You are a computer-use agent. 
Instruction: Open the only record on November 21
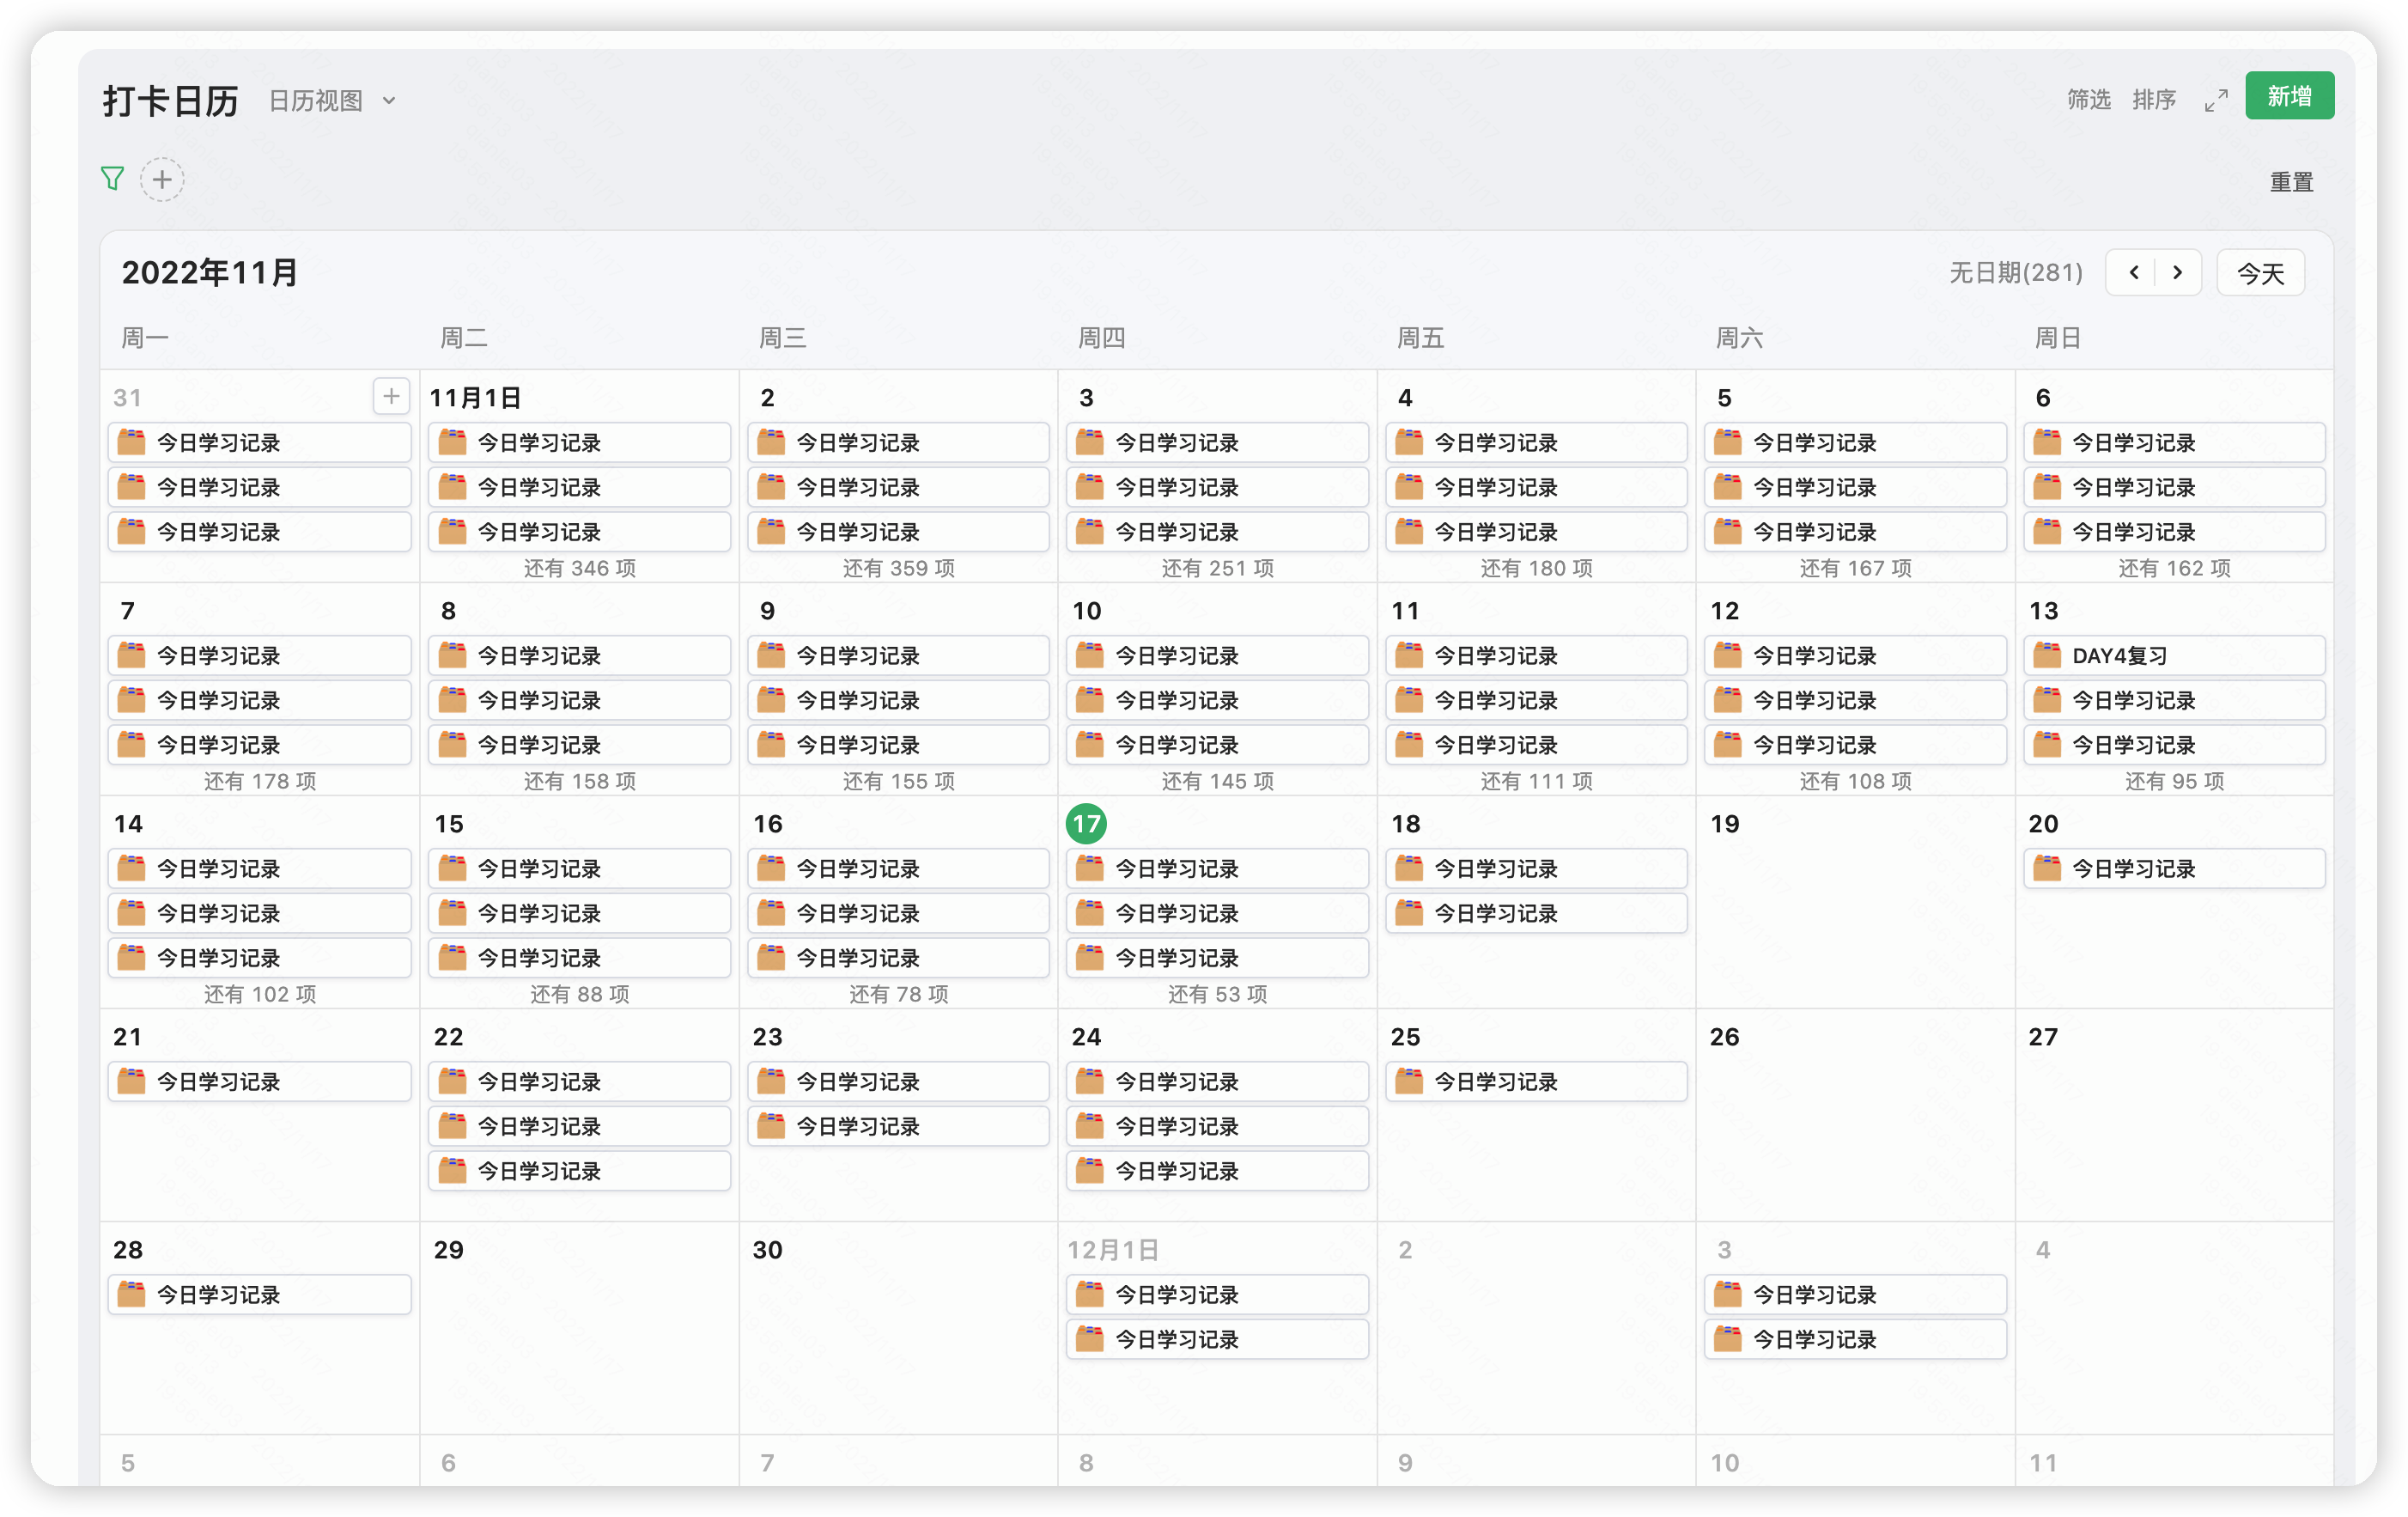click(260, 1082)
